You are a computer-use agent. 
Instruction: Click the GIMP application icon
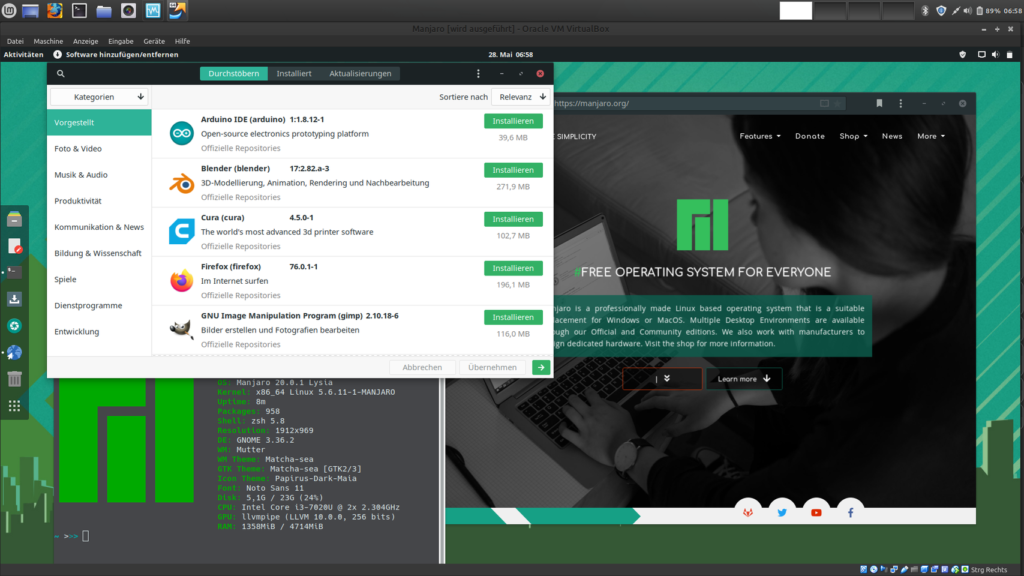coord(181,330)
